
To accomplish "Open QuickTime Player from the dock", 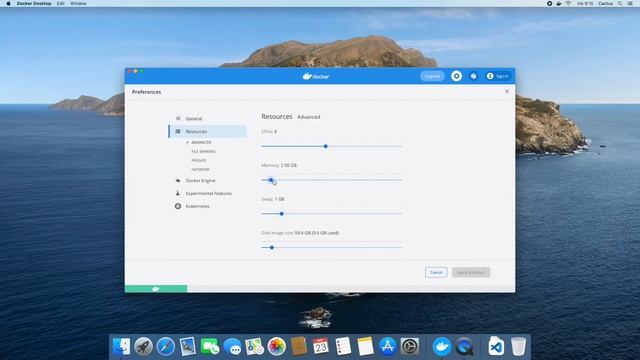I will (x=464, y=347).
